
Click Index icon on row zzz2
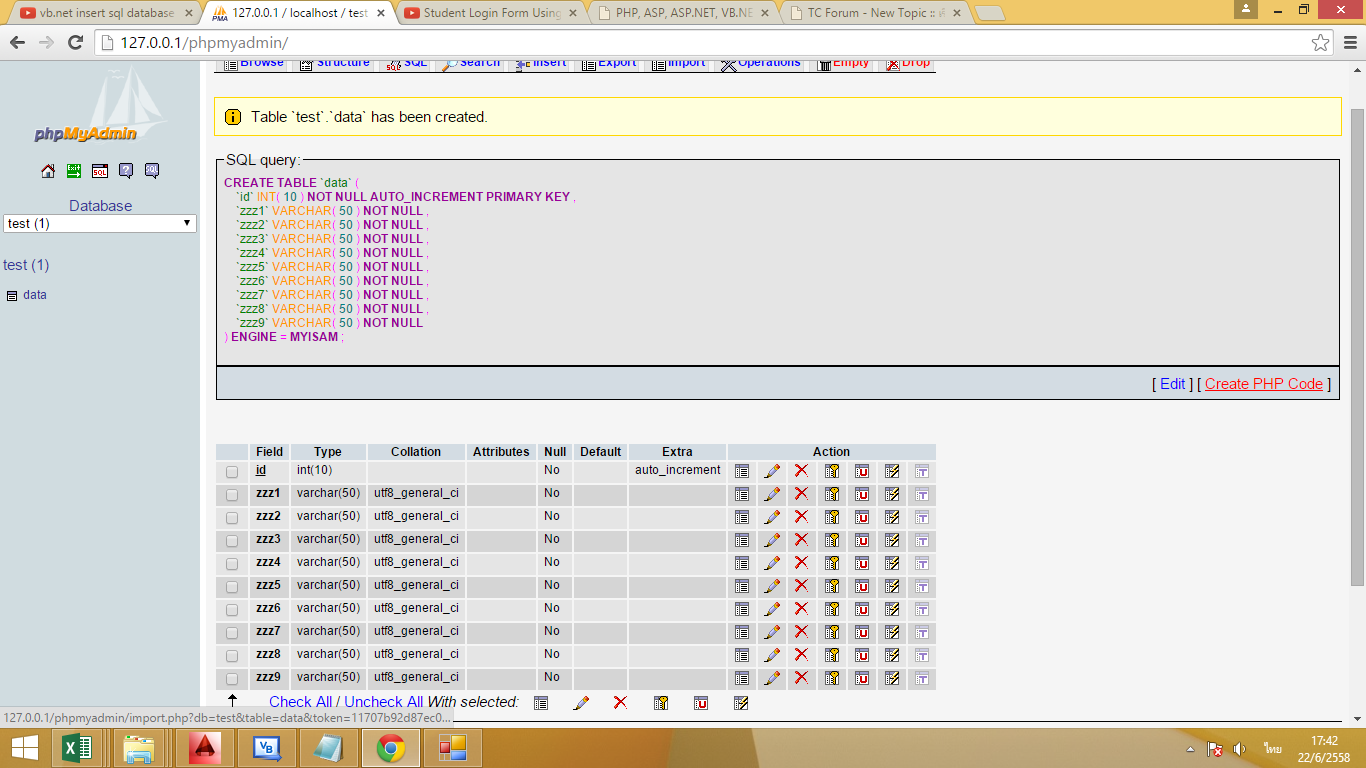(892, 517)
